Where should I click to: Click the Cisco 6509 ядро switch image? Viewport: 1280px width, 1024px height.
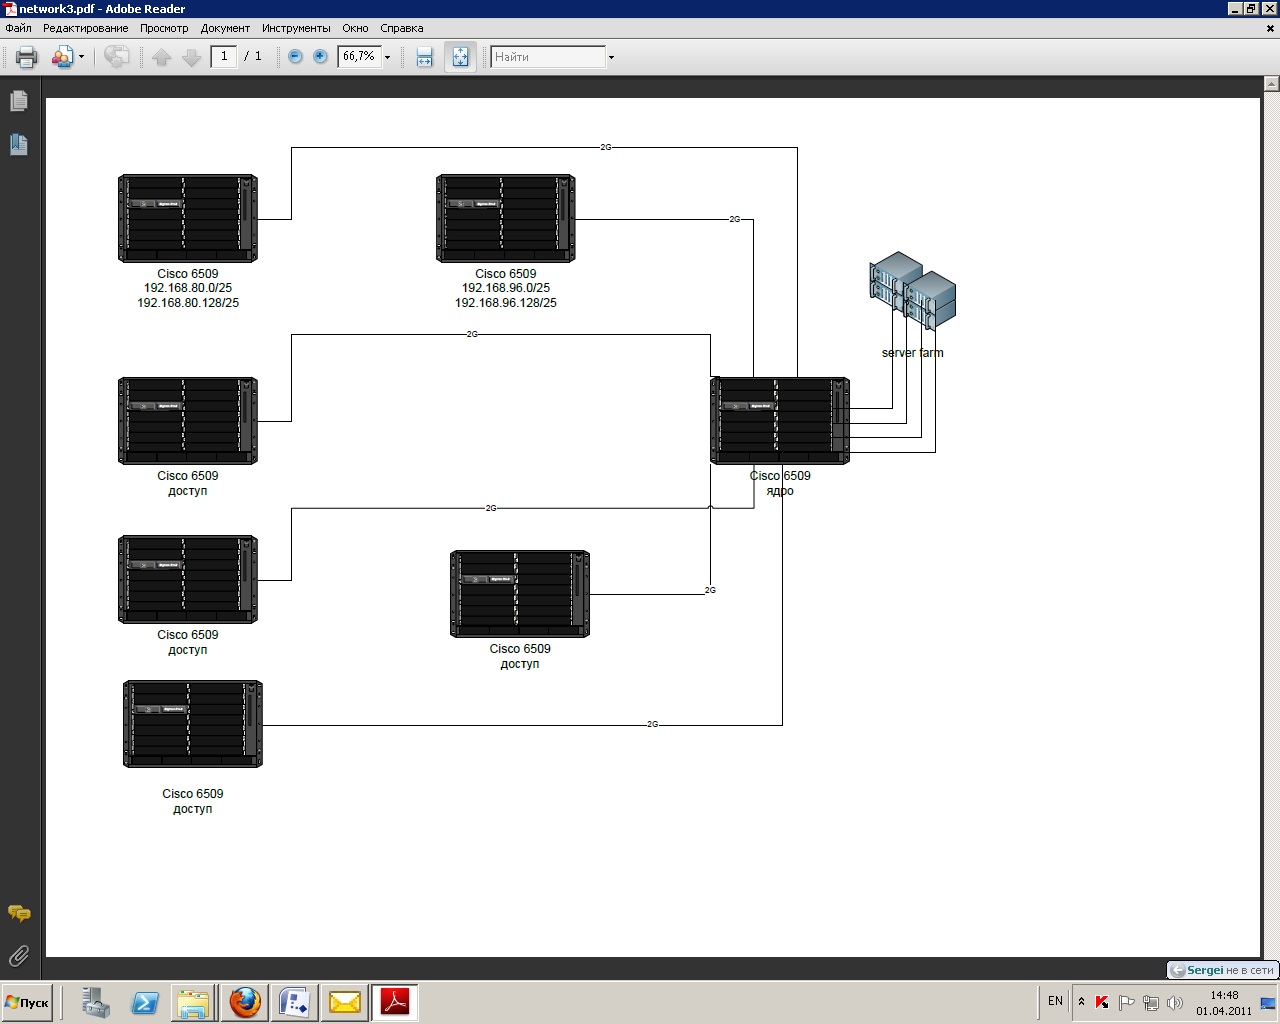point(780,421)
